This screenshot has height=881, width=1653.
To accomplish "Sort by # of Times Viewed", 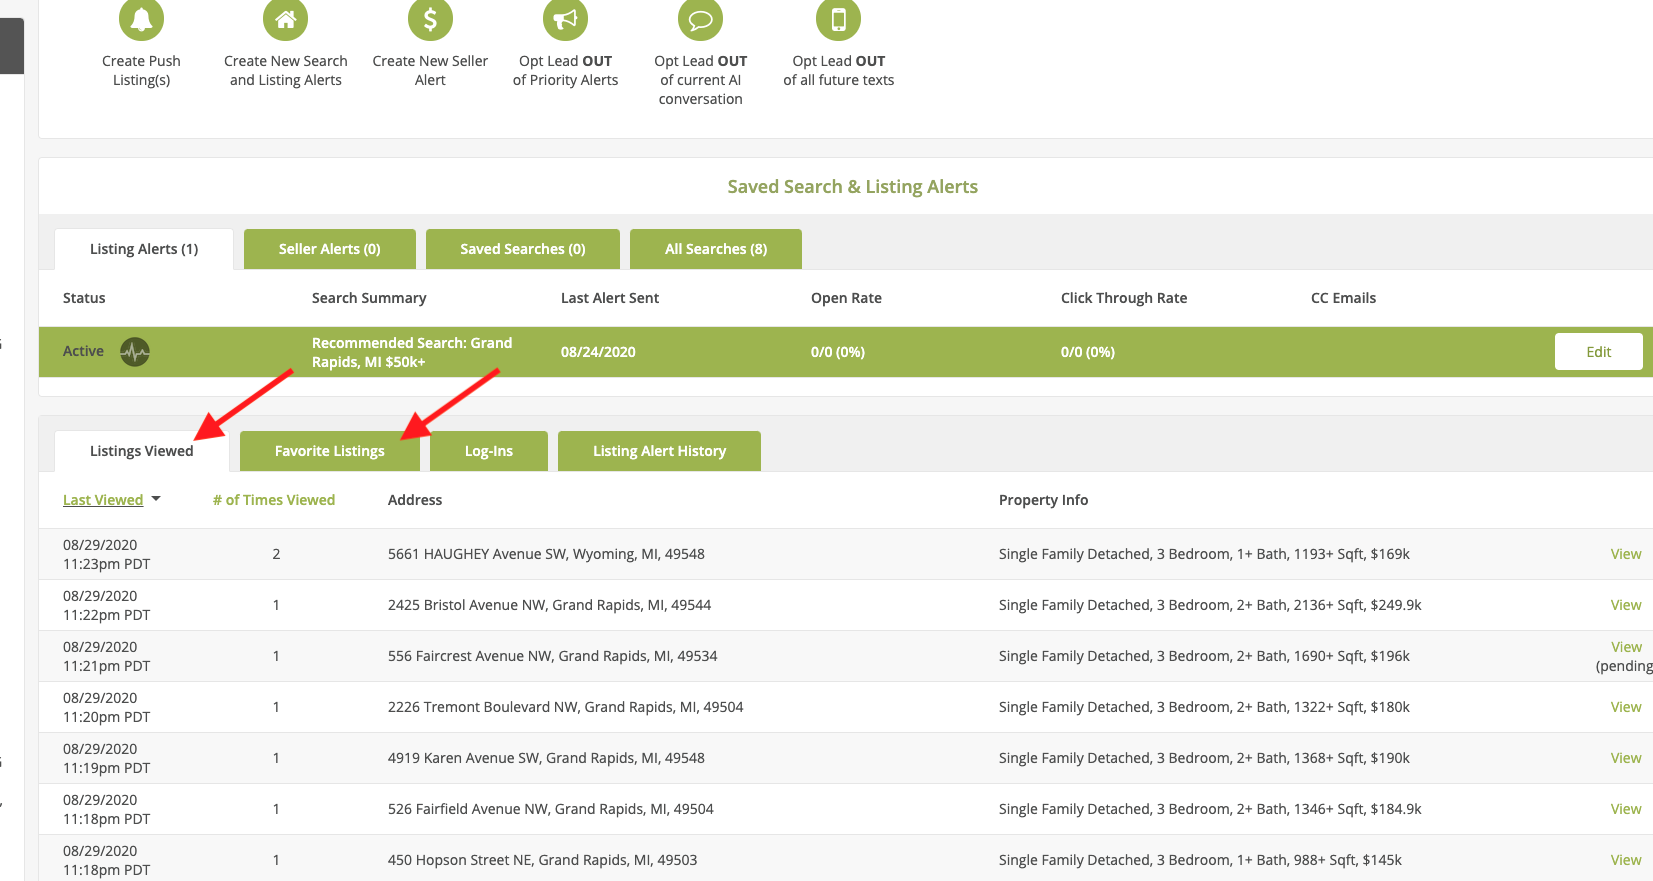I will tap(273, 500).
